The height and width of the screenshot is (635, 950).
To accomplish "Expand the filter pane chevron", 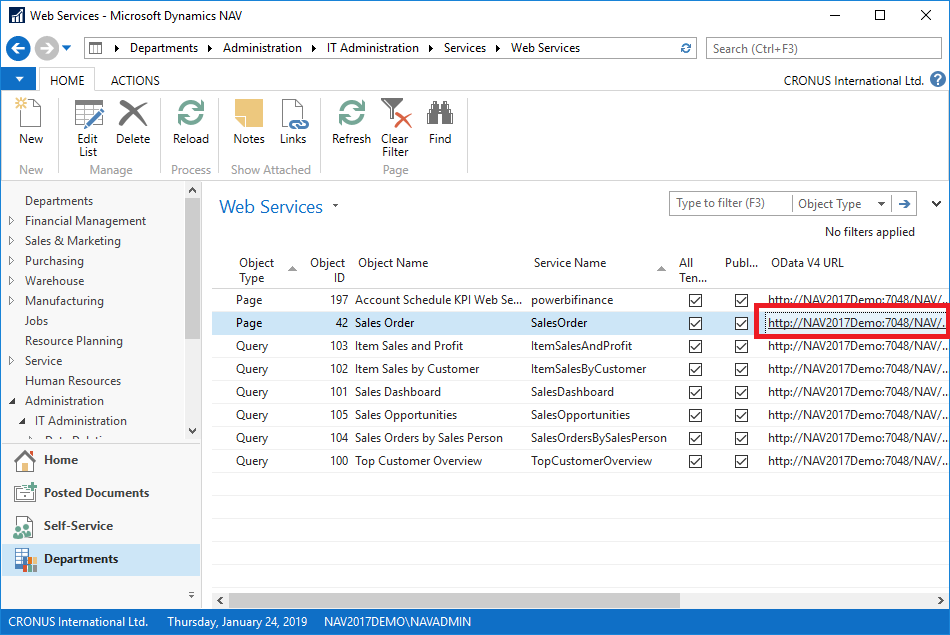I will (x=936, y=204).
